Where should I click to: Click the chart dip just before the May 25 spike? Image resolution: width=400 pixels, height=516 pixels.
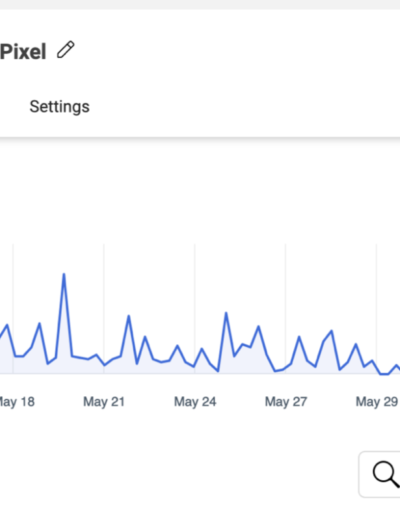pyautogui.click(x=218, y=371)
